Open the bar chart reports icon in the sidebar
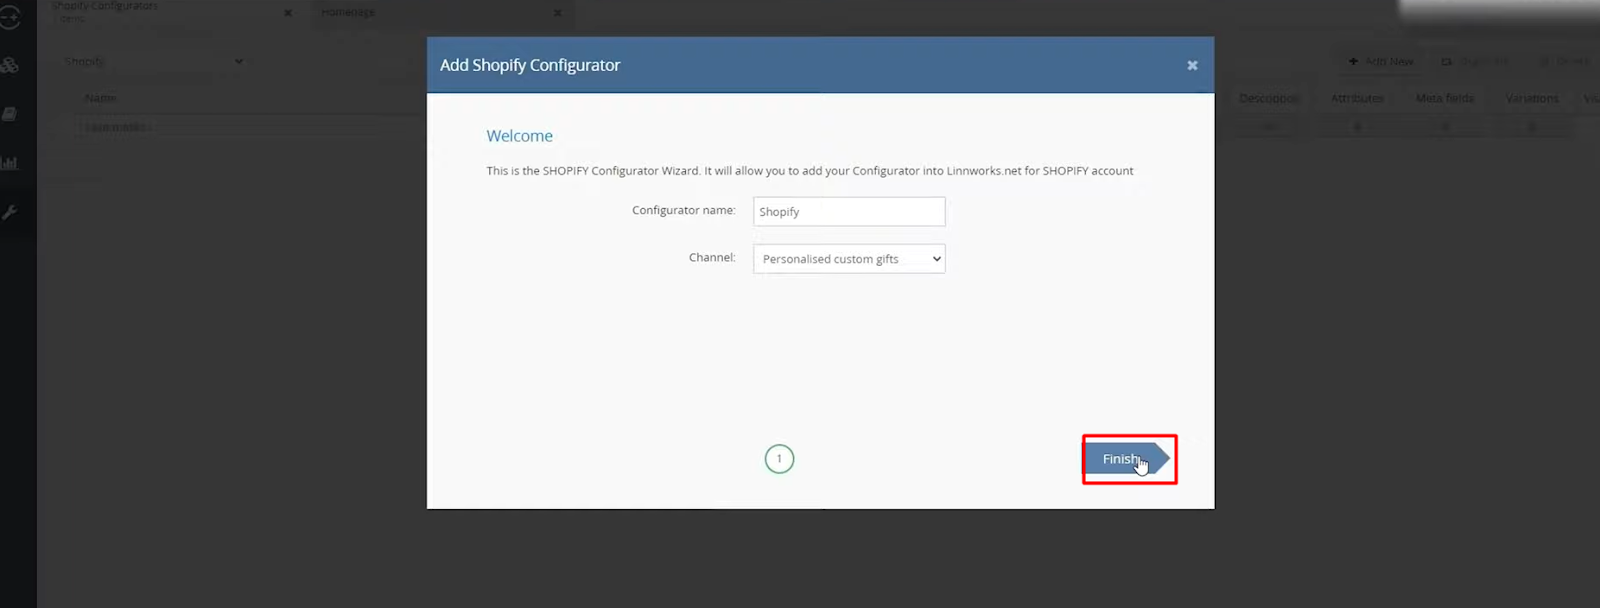This screenshot has width=1600, height=608. point(10,163)
